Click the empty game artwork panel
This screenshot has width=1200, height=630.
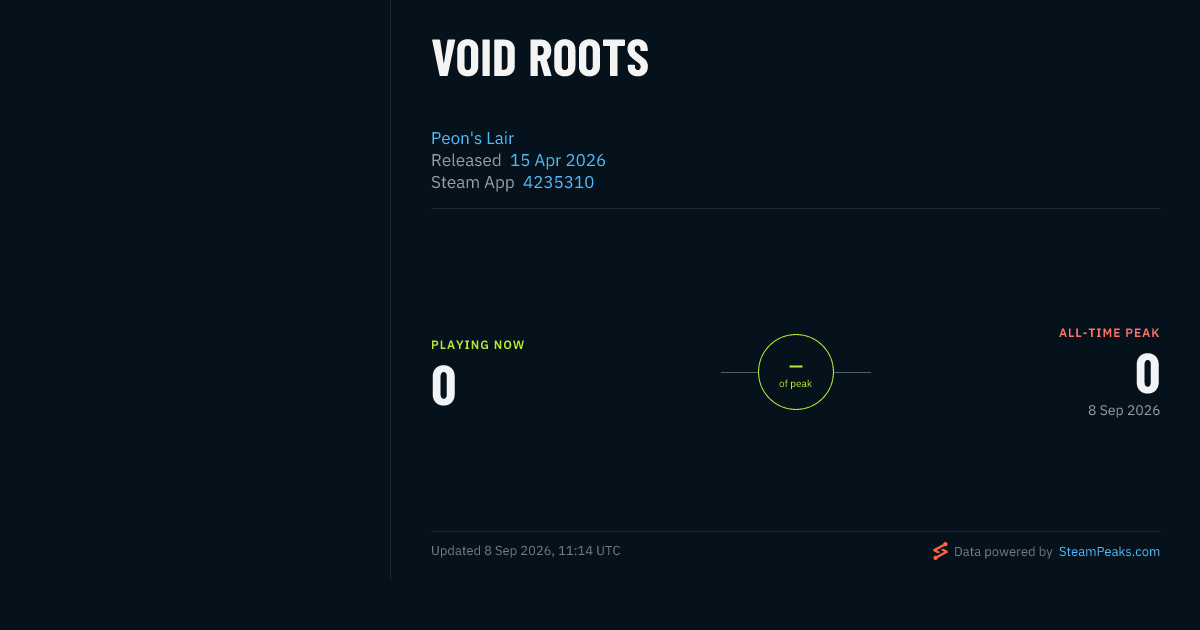coord(195,290)
